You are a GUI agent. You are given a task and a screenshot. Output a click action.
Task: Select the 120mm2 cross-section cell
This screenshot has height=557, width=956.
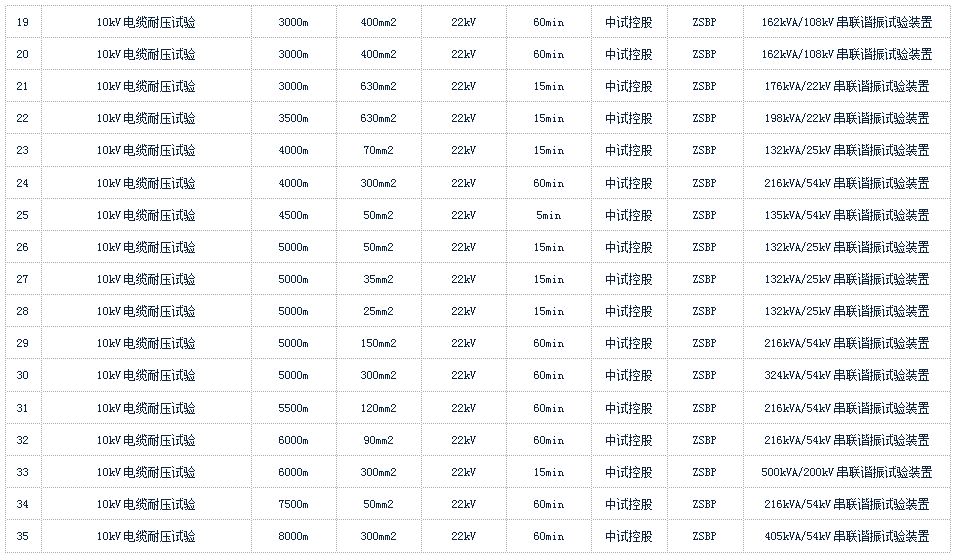(378, 408)
